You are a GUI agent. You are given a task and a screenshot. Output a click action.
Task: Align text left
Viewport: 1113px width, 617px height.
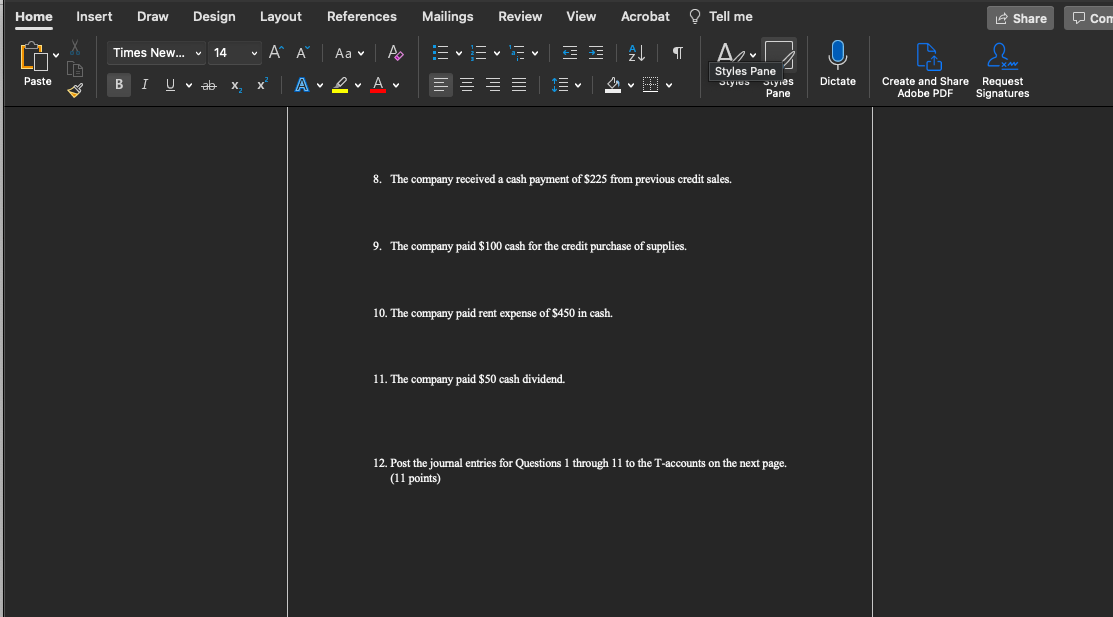[441, 84]
